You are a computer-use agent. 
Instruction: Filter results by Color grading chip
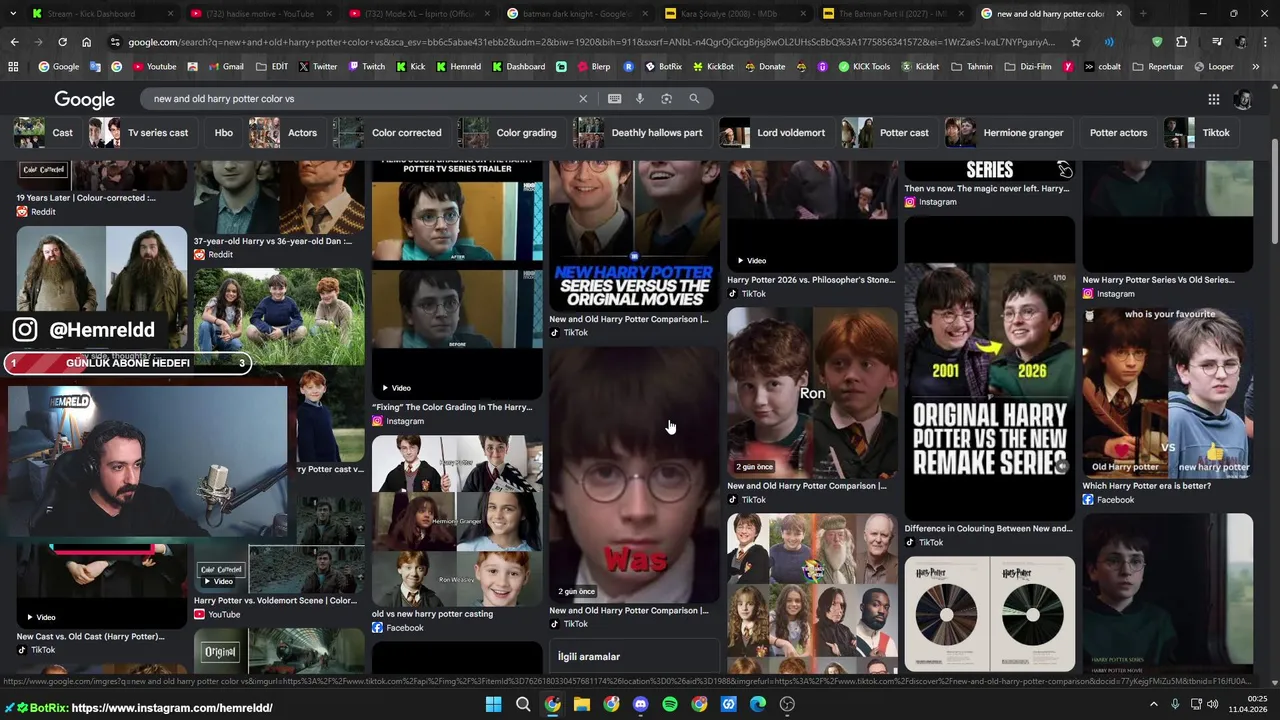point(510,133)
